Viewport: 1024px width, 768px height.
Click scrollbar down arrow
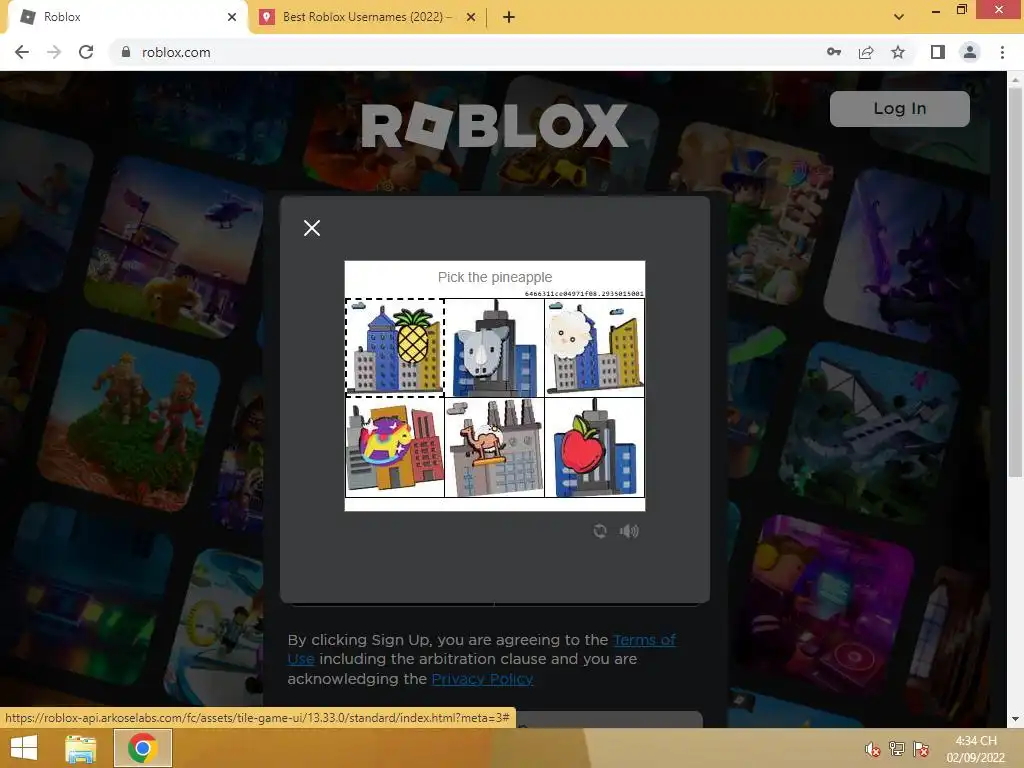pos(1015,719)
